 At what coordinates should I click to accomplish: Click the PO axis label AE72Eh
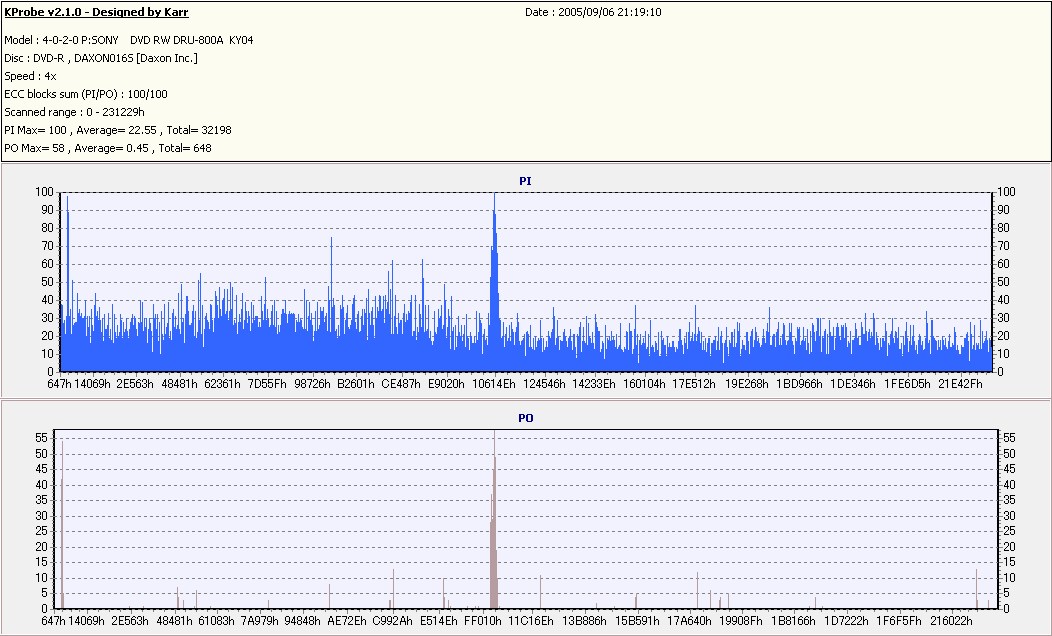347,621
